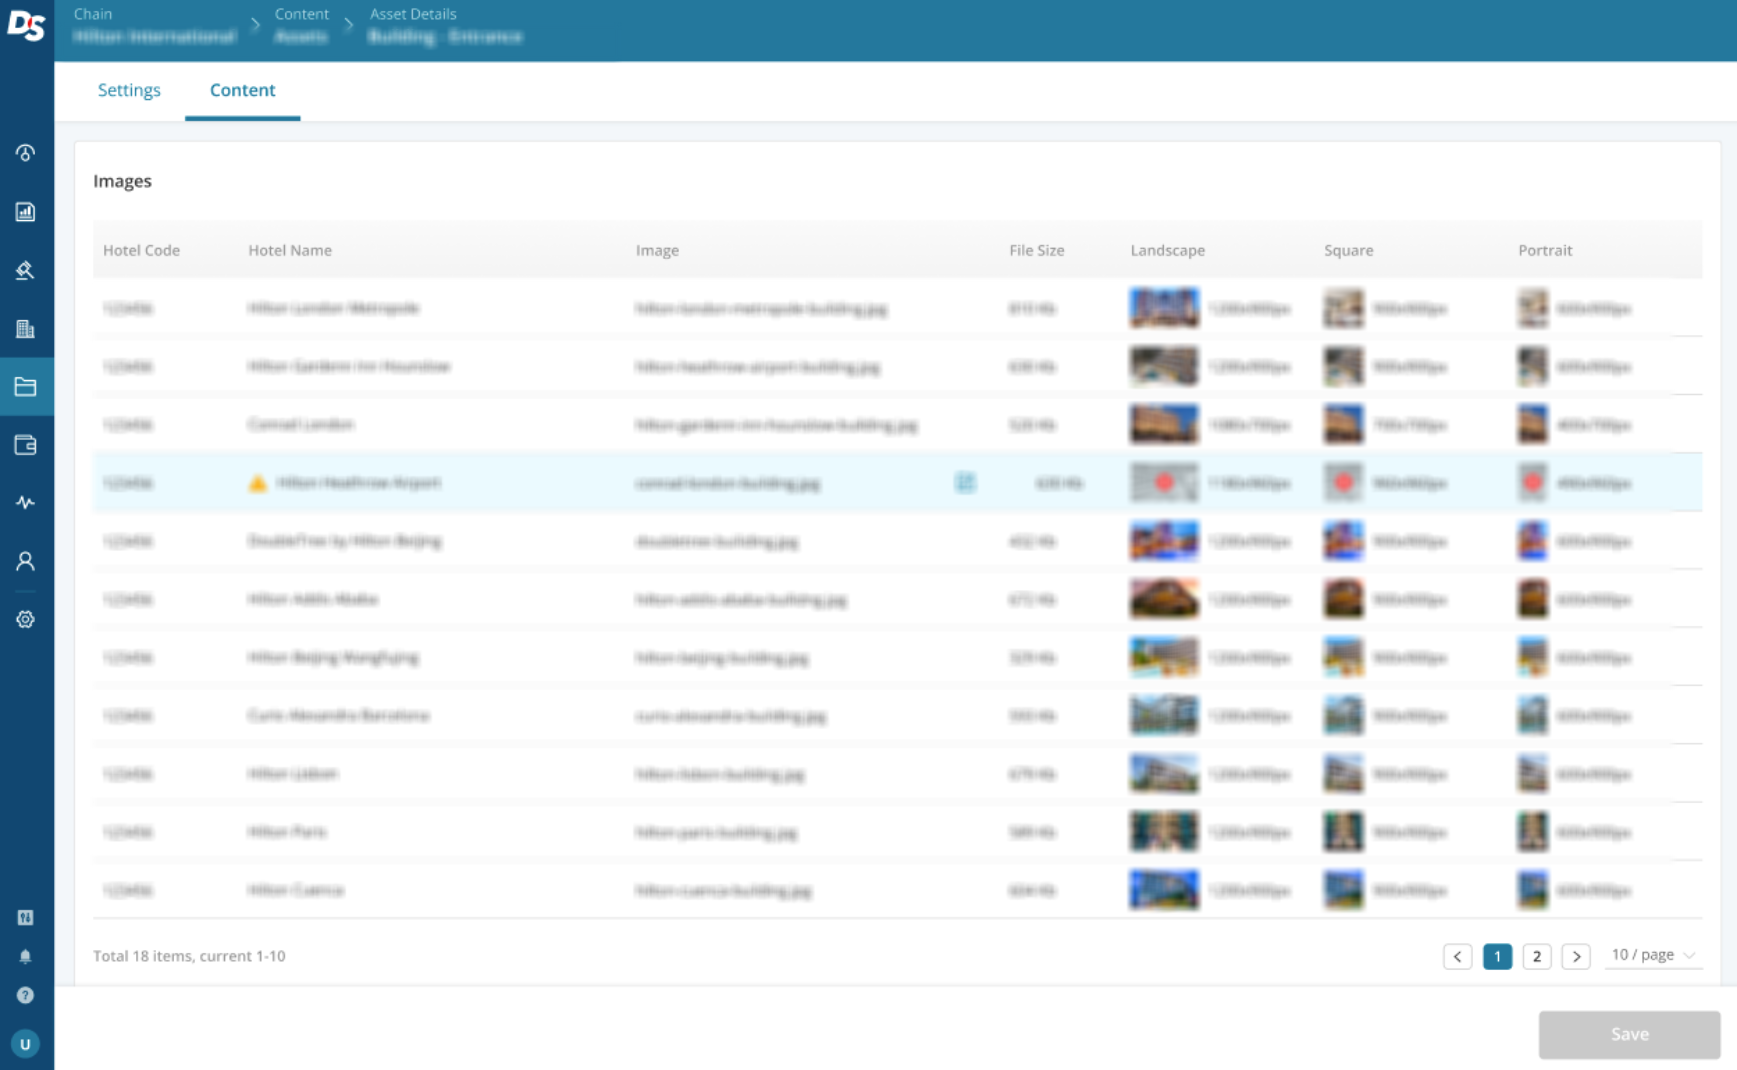
Task: Open portrait thumbnail for Hilton London Metropole
Action: [1532, 308]
